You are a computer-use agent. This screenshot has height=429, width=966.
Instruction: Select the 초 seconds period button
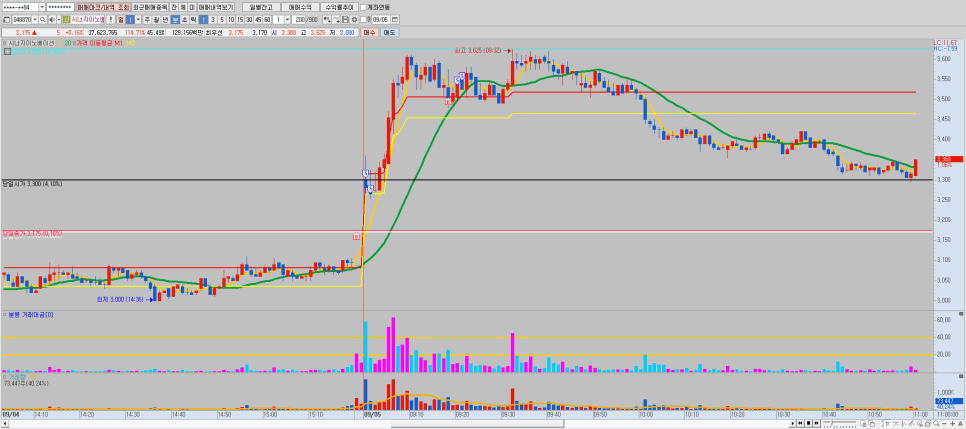point(185,20)
